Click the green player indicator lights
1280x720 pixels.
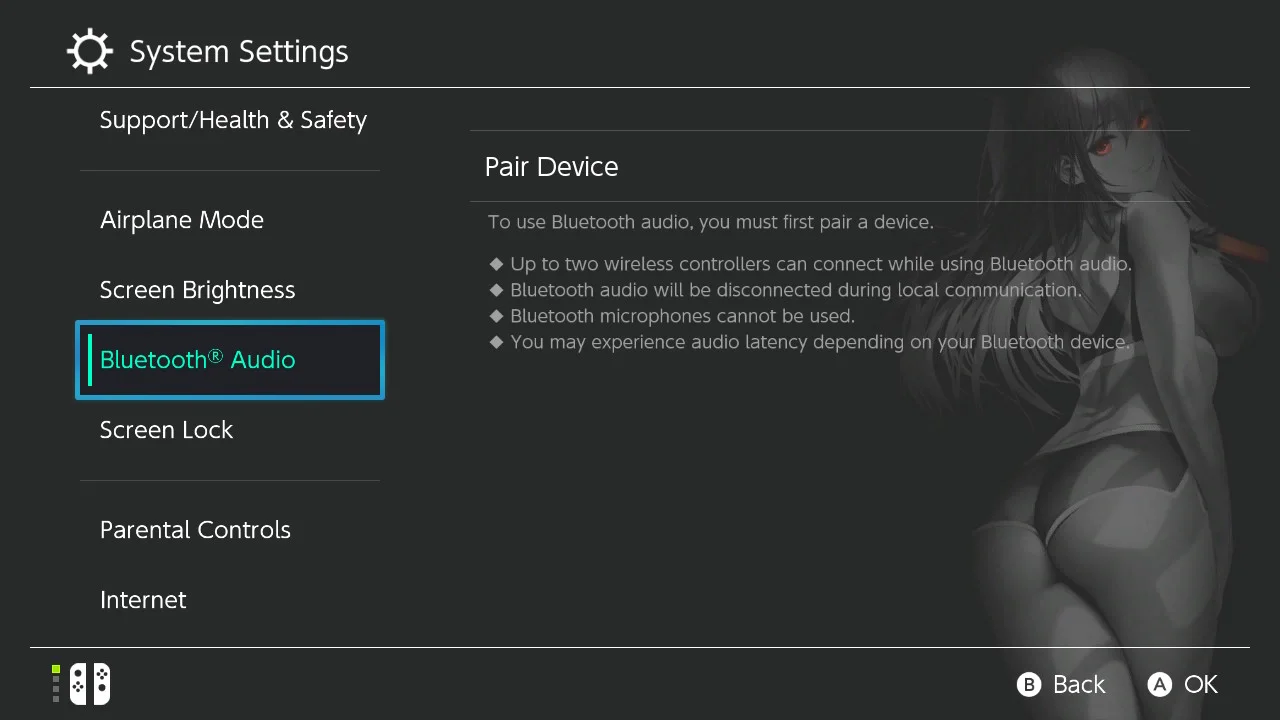[x=56, y=684]
